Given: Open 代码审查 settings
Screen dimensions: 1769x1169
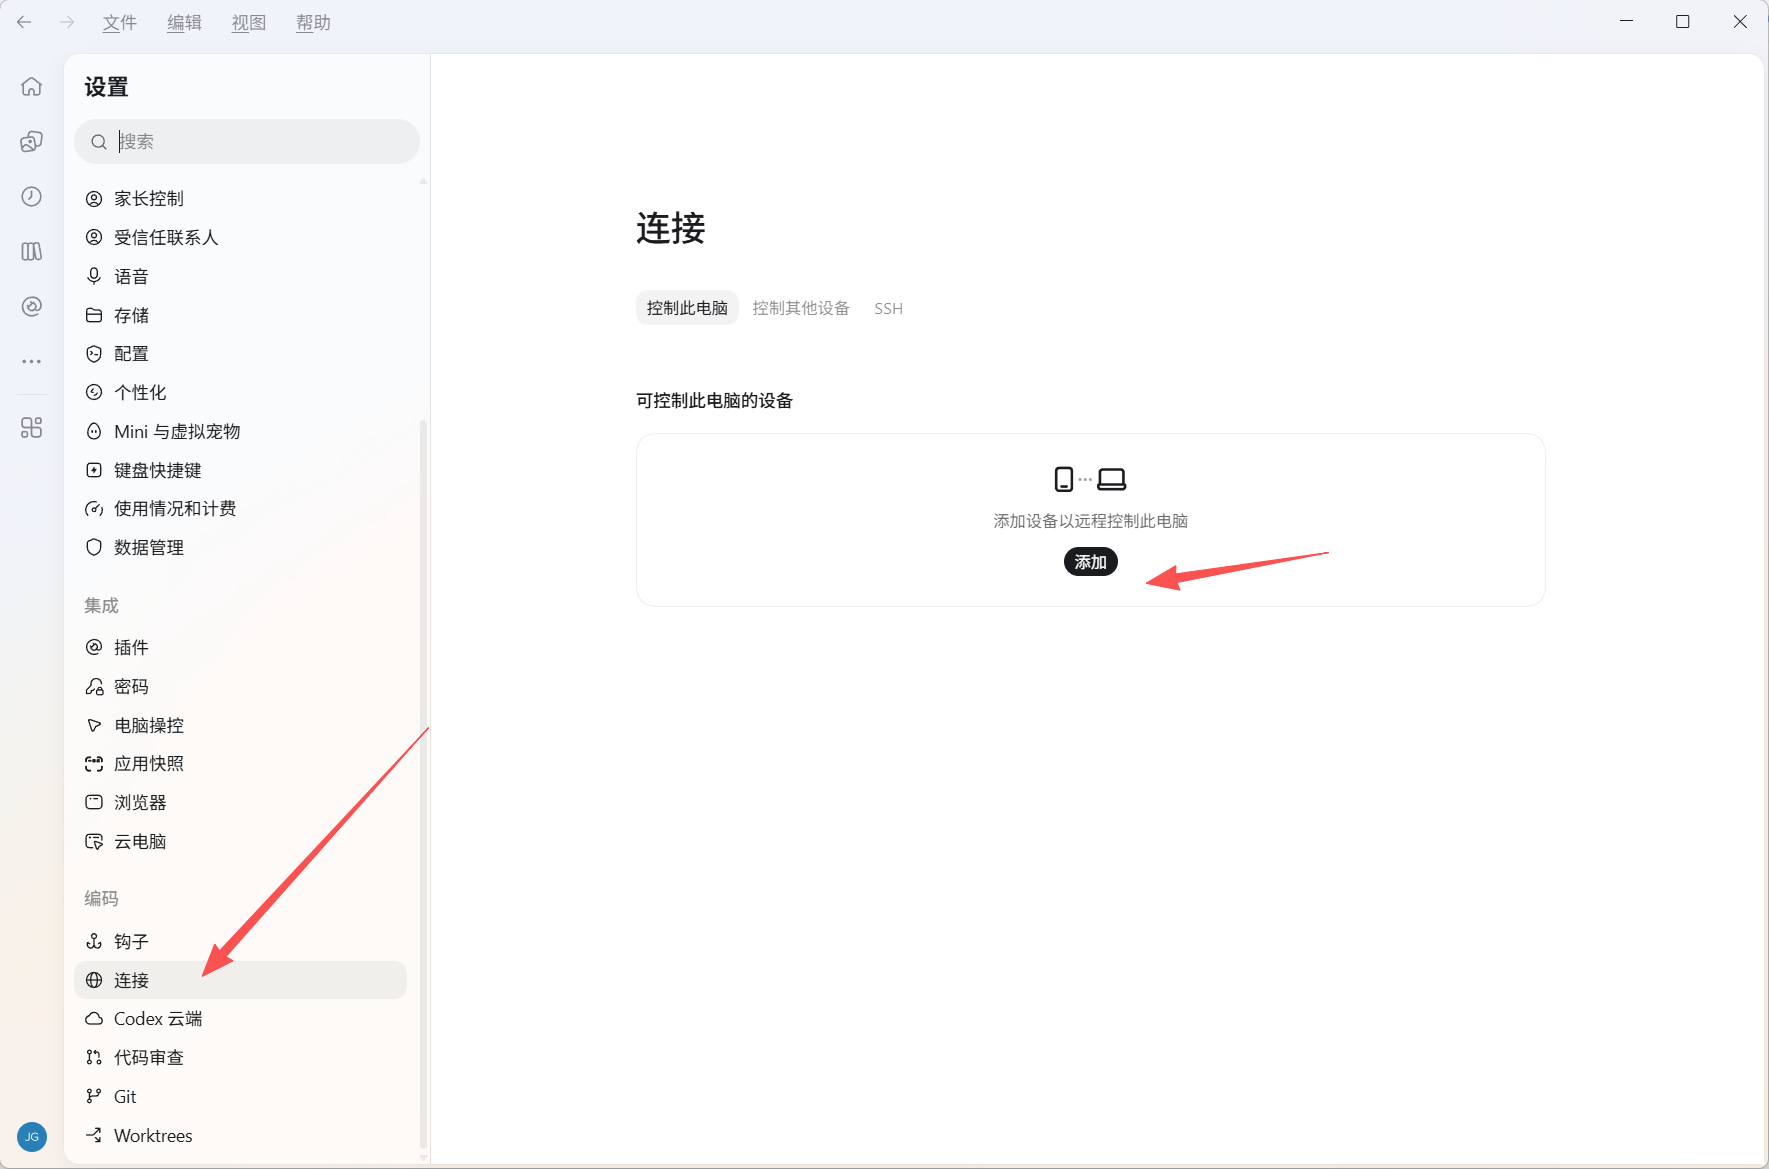Looking at the screenshot, I should point(240,1058).
